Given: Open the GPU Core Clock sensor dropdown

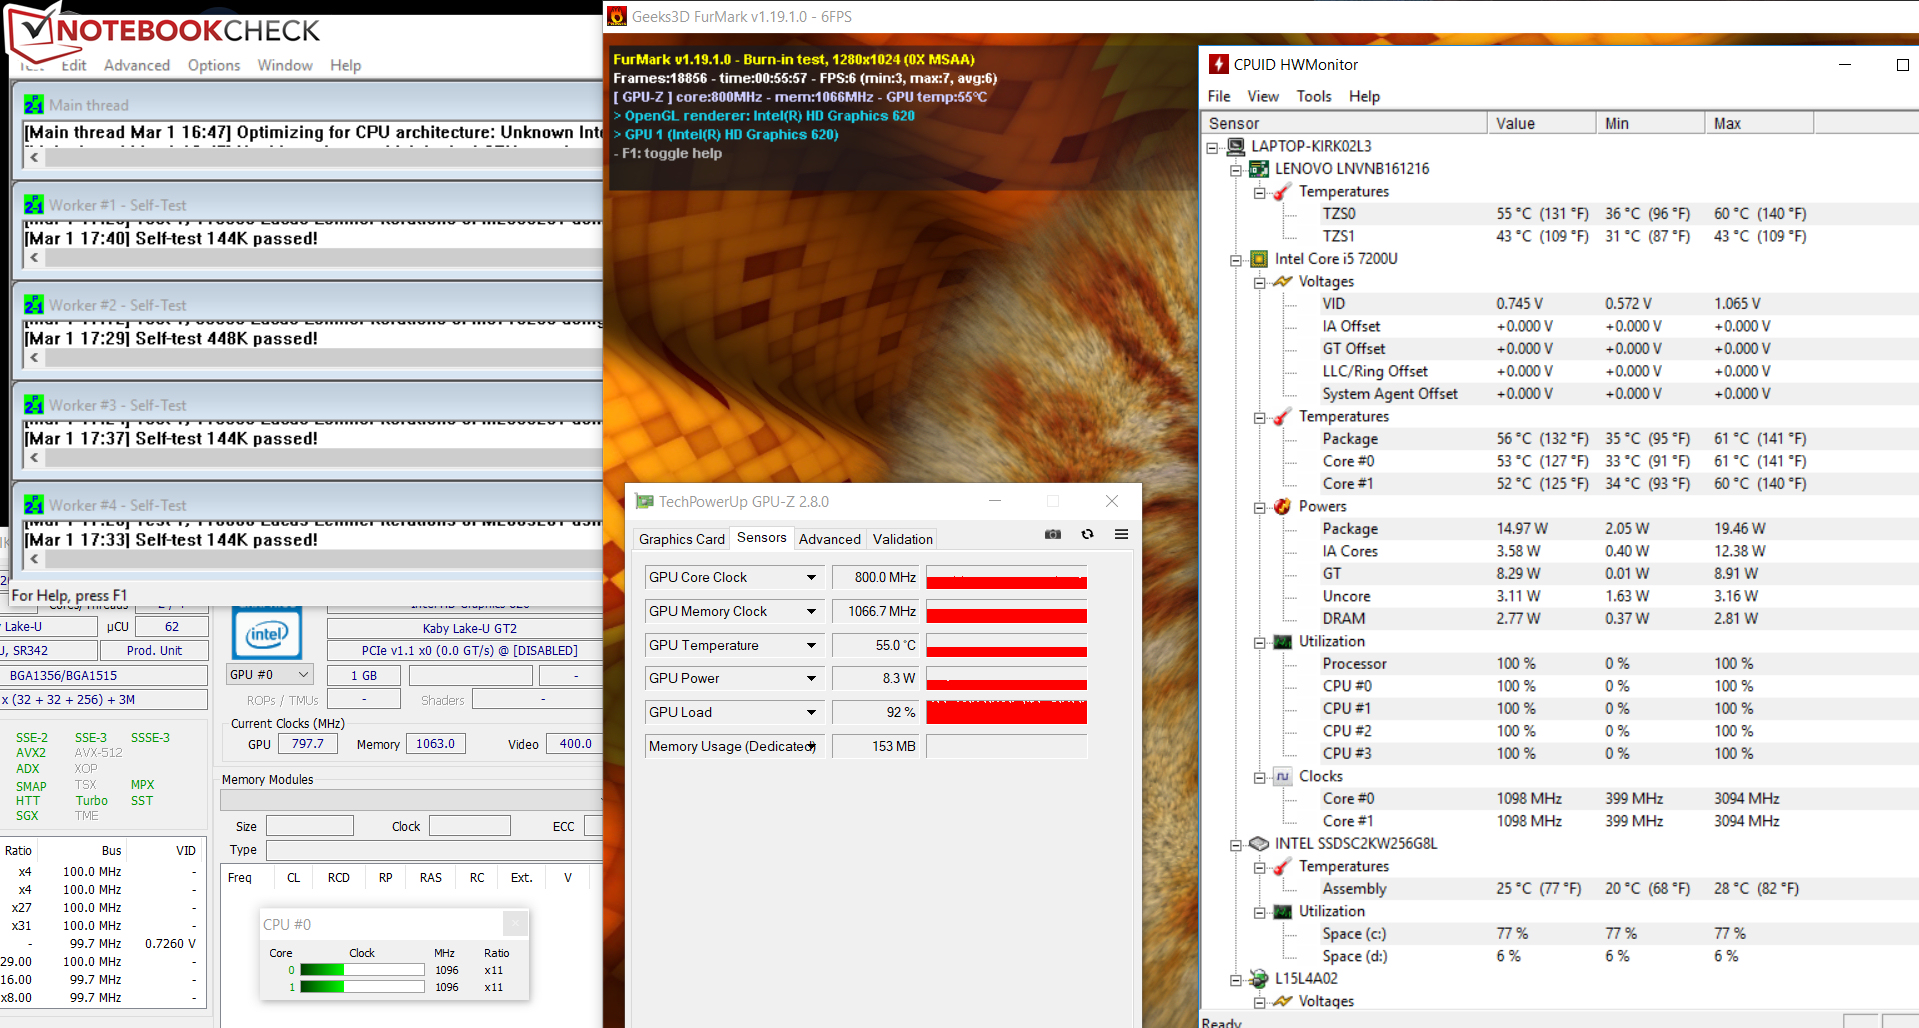Looking at the screenshot, I should [811, 578].
